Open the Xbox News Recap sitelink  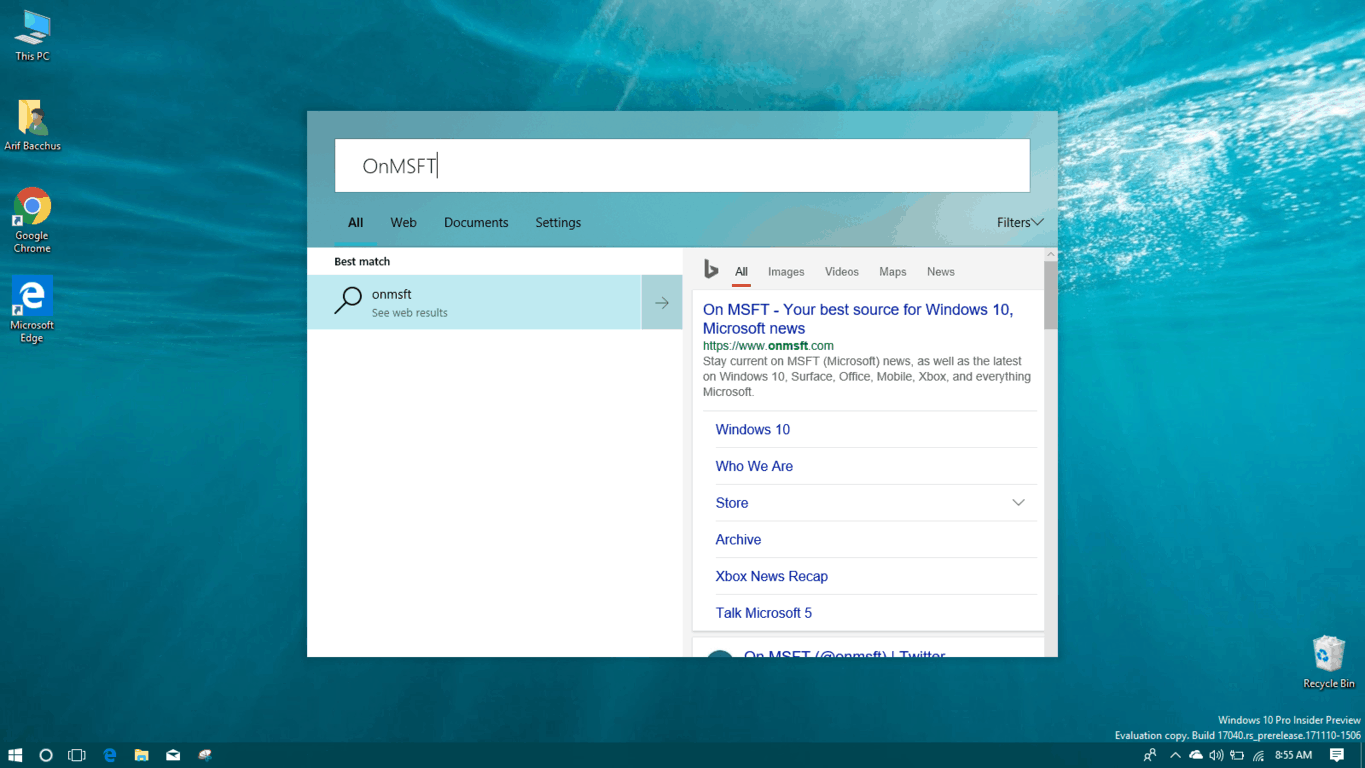772,576
